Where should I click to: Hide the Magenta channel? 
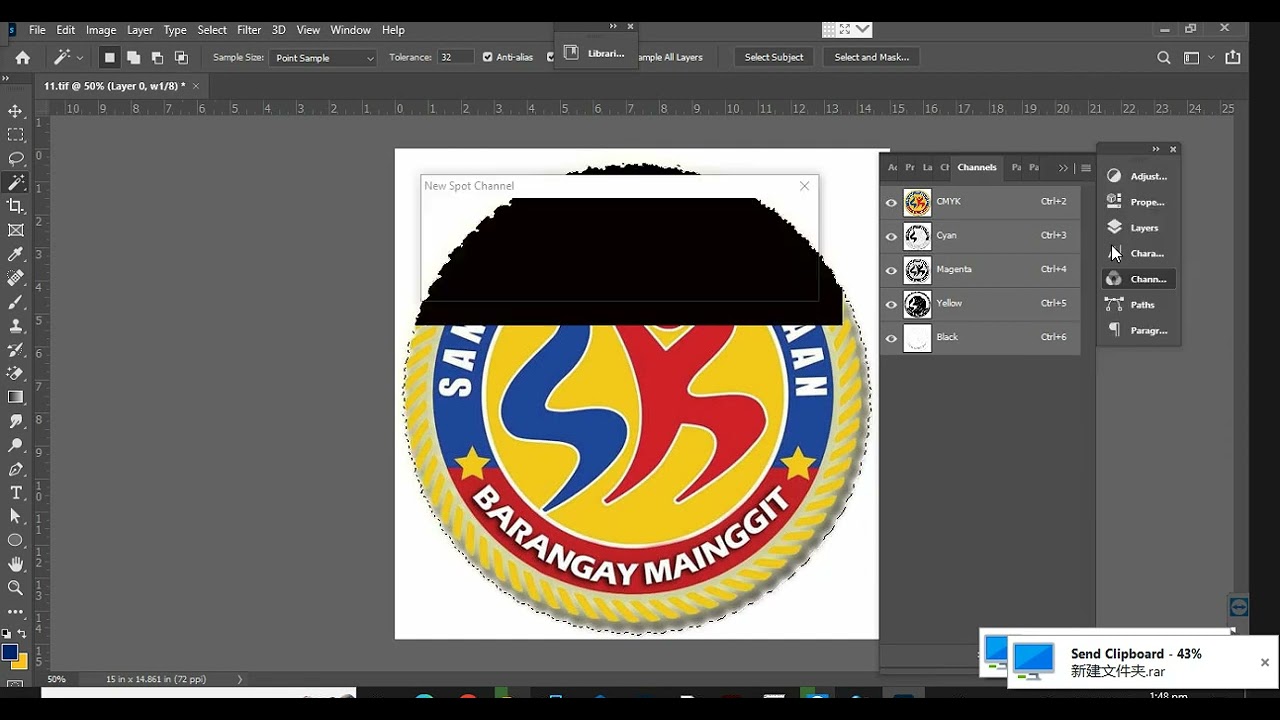(x=891, y=270)
